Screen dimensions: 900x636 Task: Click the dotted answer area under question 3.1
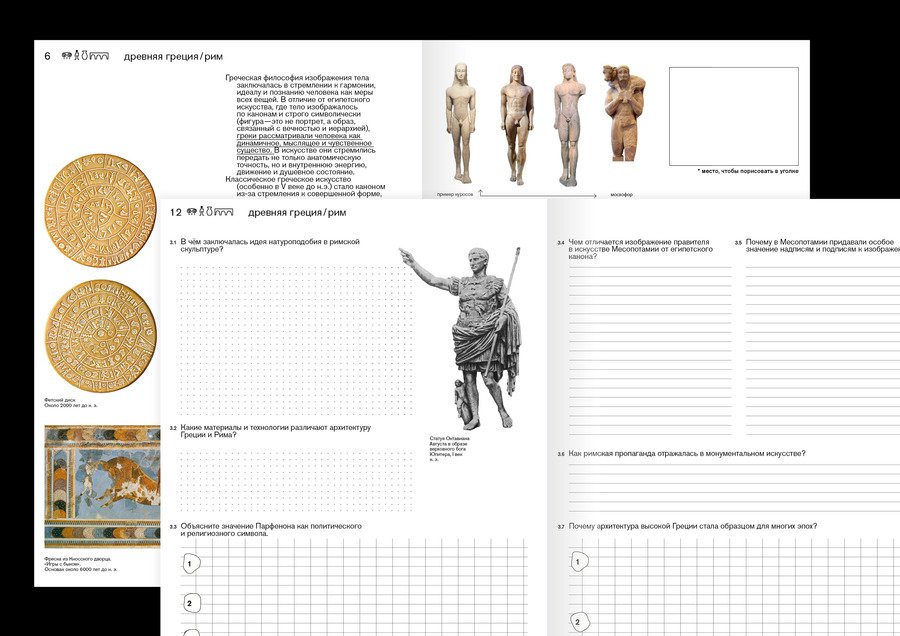[x=296, y=341]
